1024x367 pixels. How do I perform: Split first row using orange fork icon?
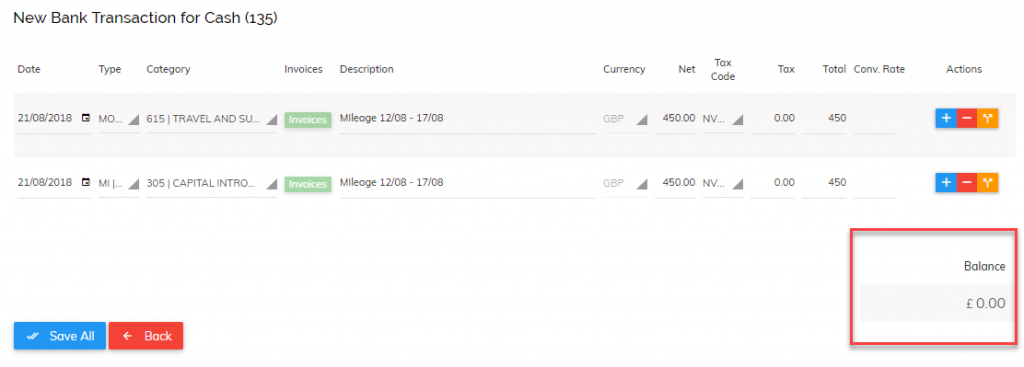tap(988, 118)
